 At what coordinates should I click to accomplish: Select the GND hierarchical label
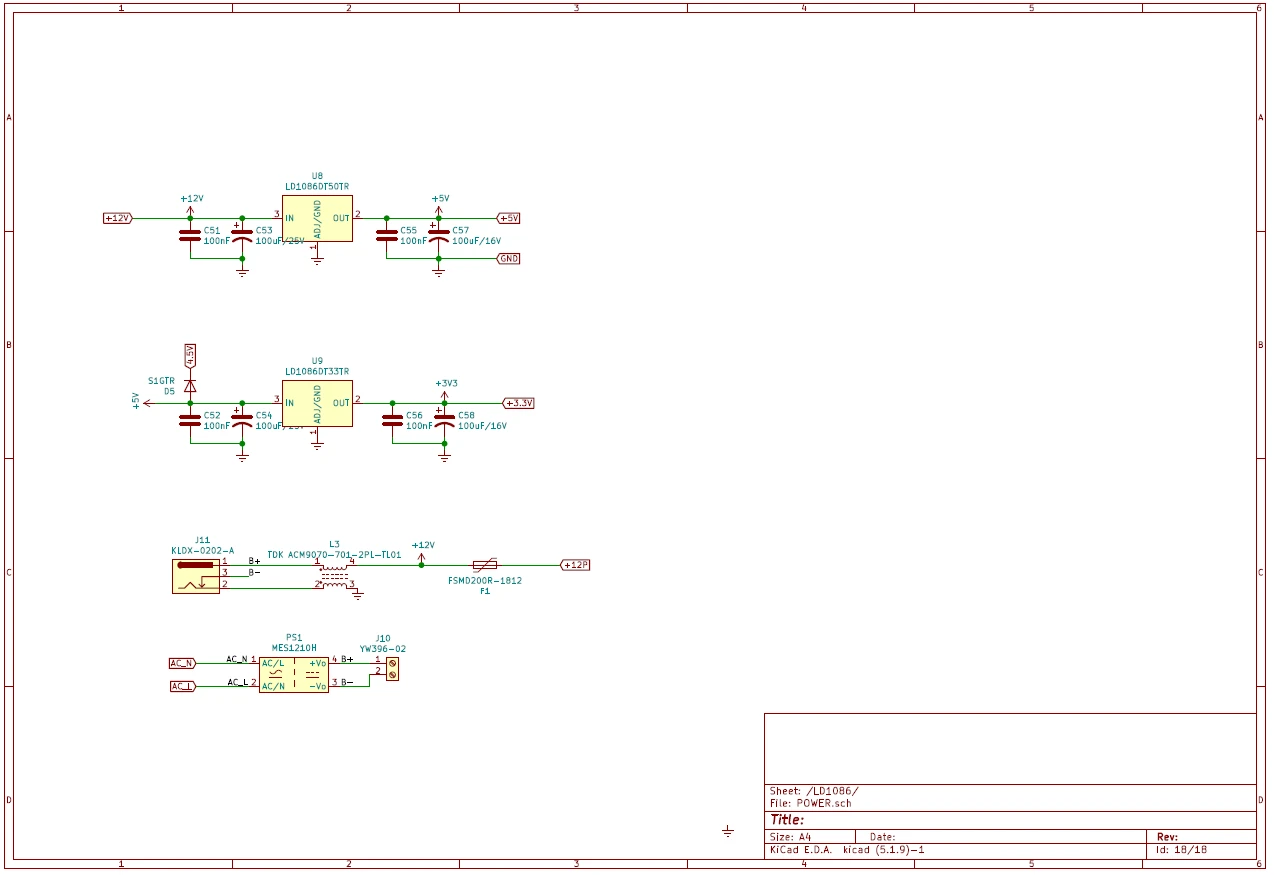point(509,258)
